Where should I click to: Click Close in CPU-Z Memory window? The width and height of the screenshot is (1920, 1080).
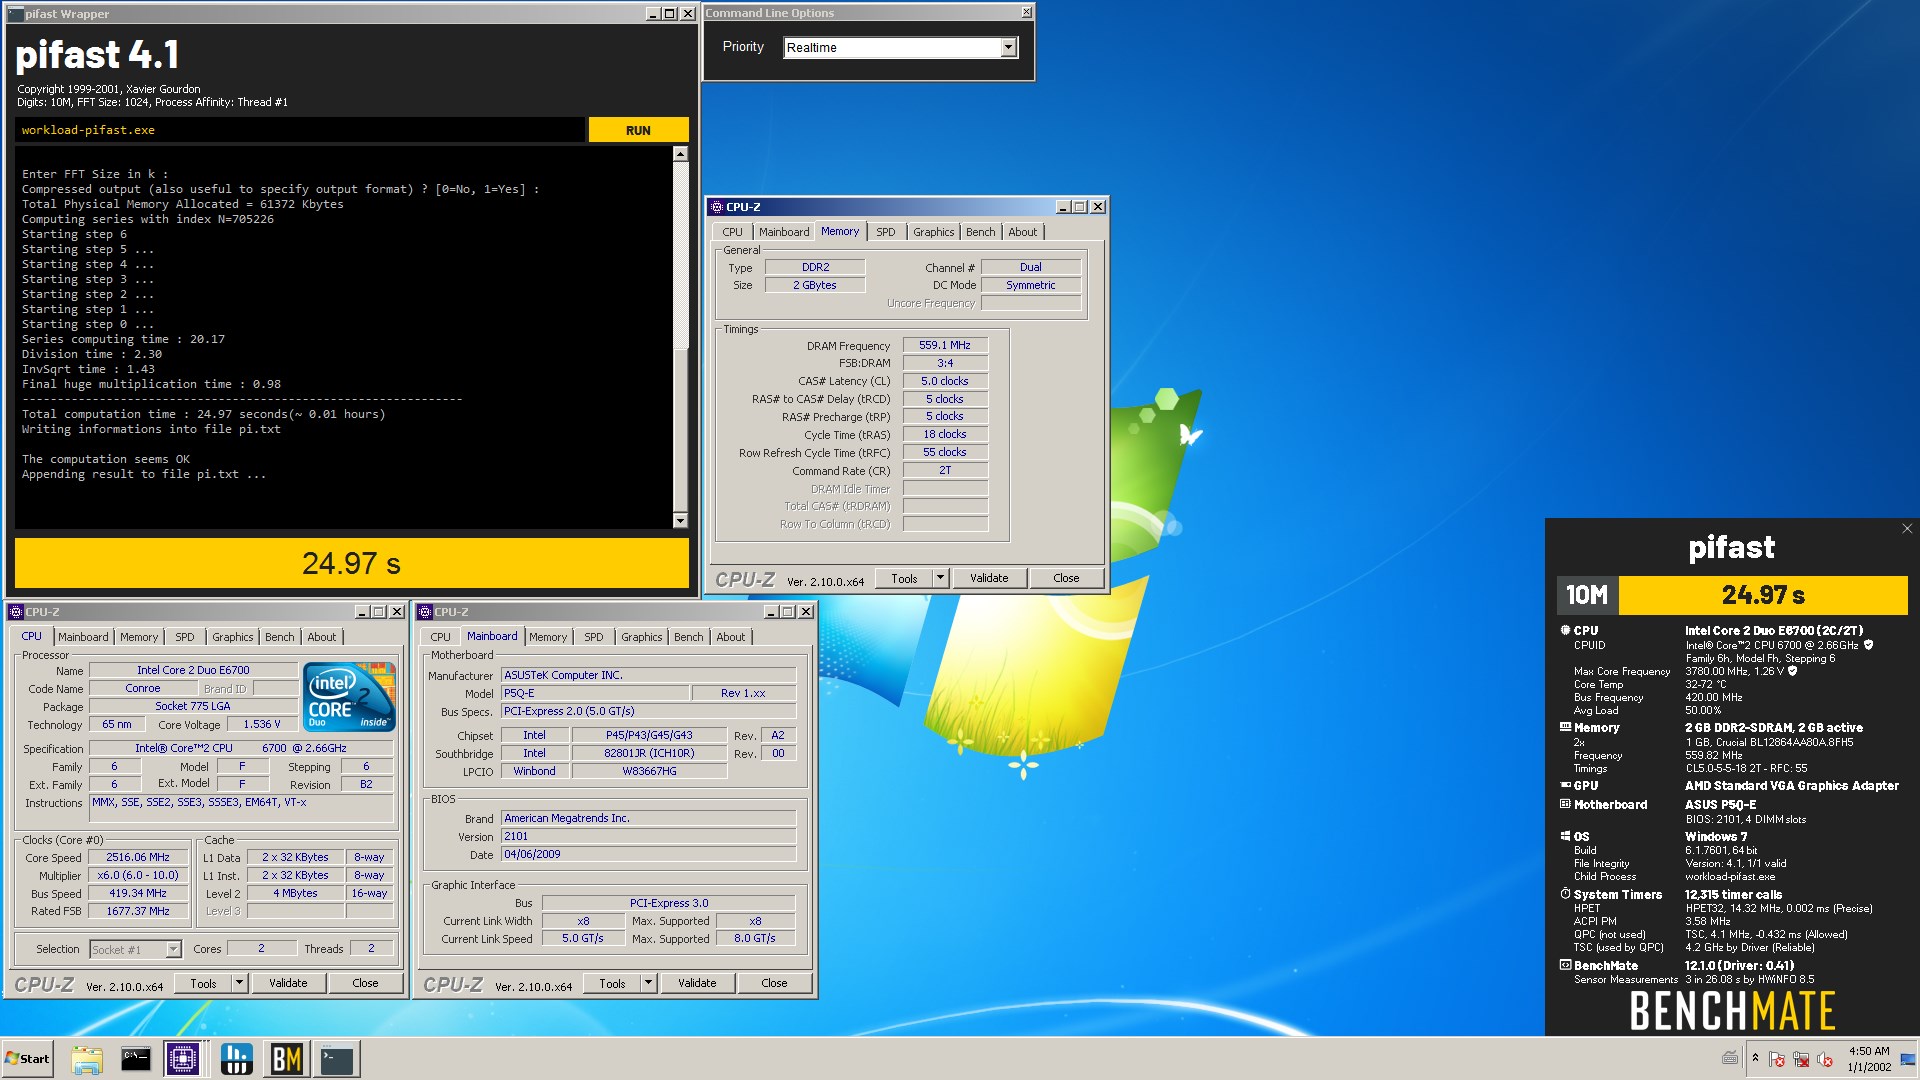pyautogui.click(x=1066, y=578)
